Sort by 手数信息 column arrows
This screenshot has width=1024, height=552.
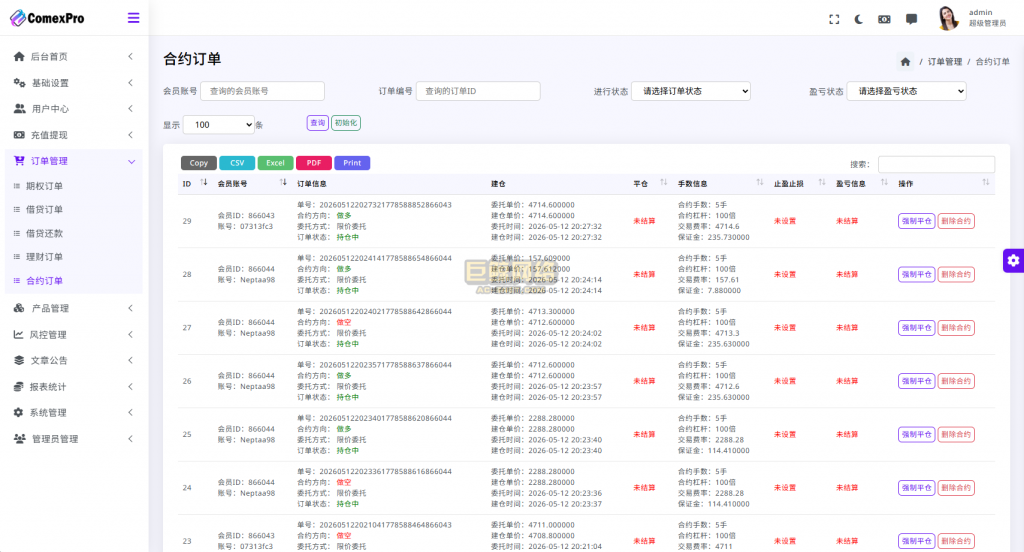[760, 182]
